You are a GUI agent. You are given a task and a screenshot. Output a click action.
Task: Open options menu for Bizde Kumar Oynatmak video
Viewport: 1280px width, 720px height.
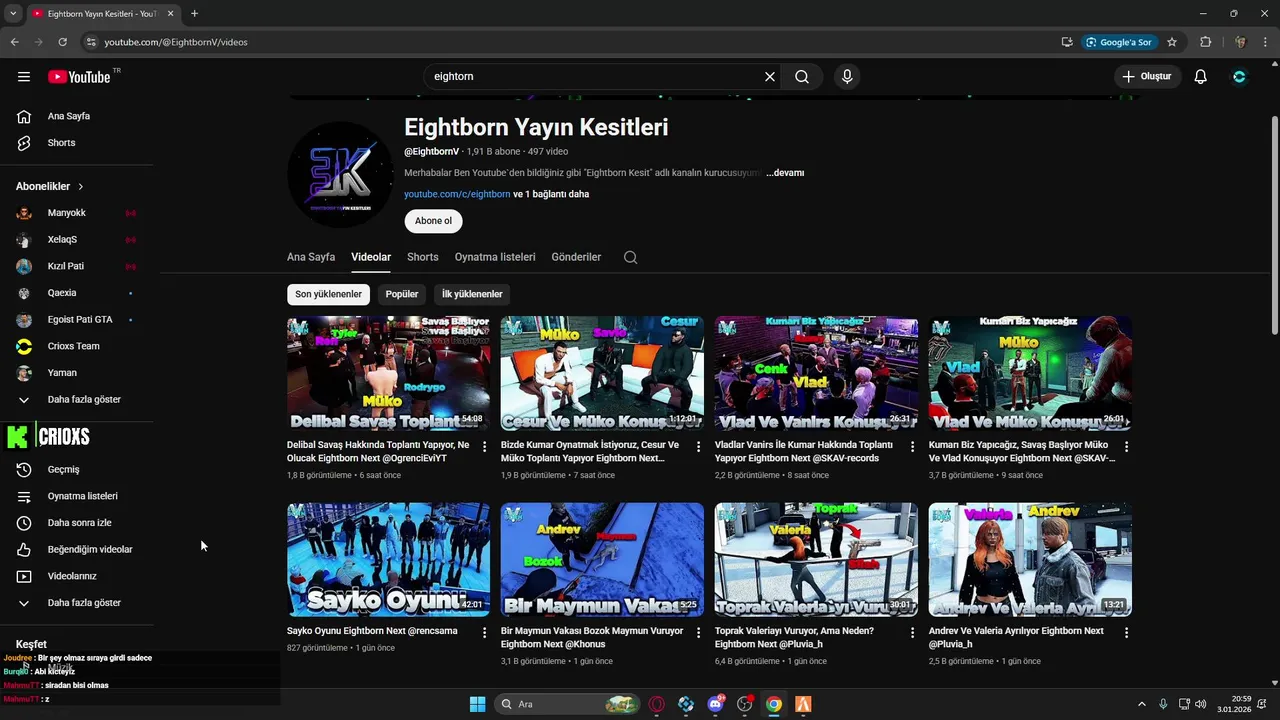(699, 447)
